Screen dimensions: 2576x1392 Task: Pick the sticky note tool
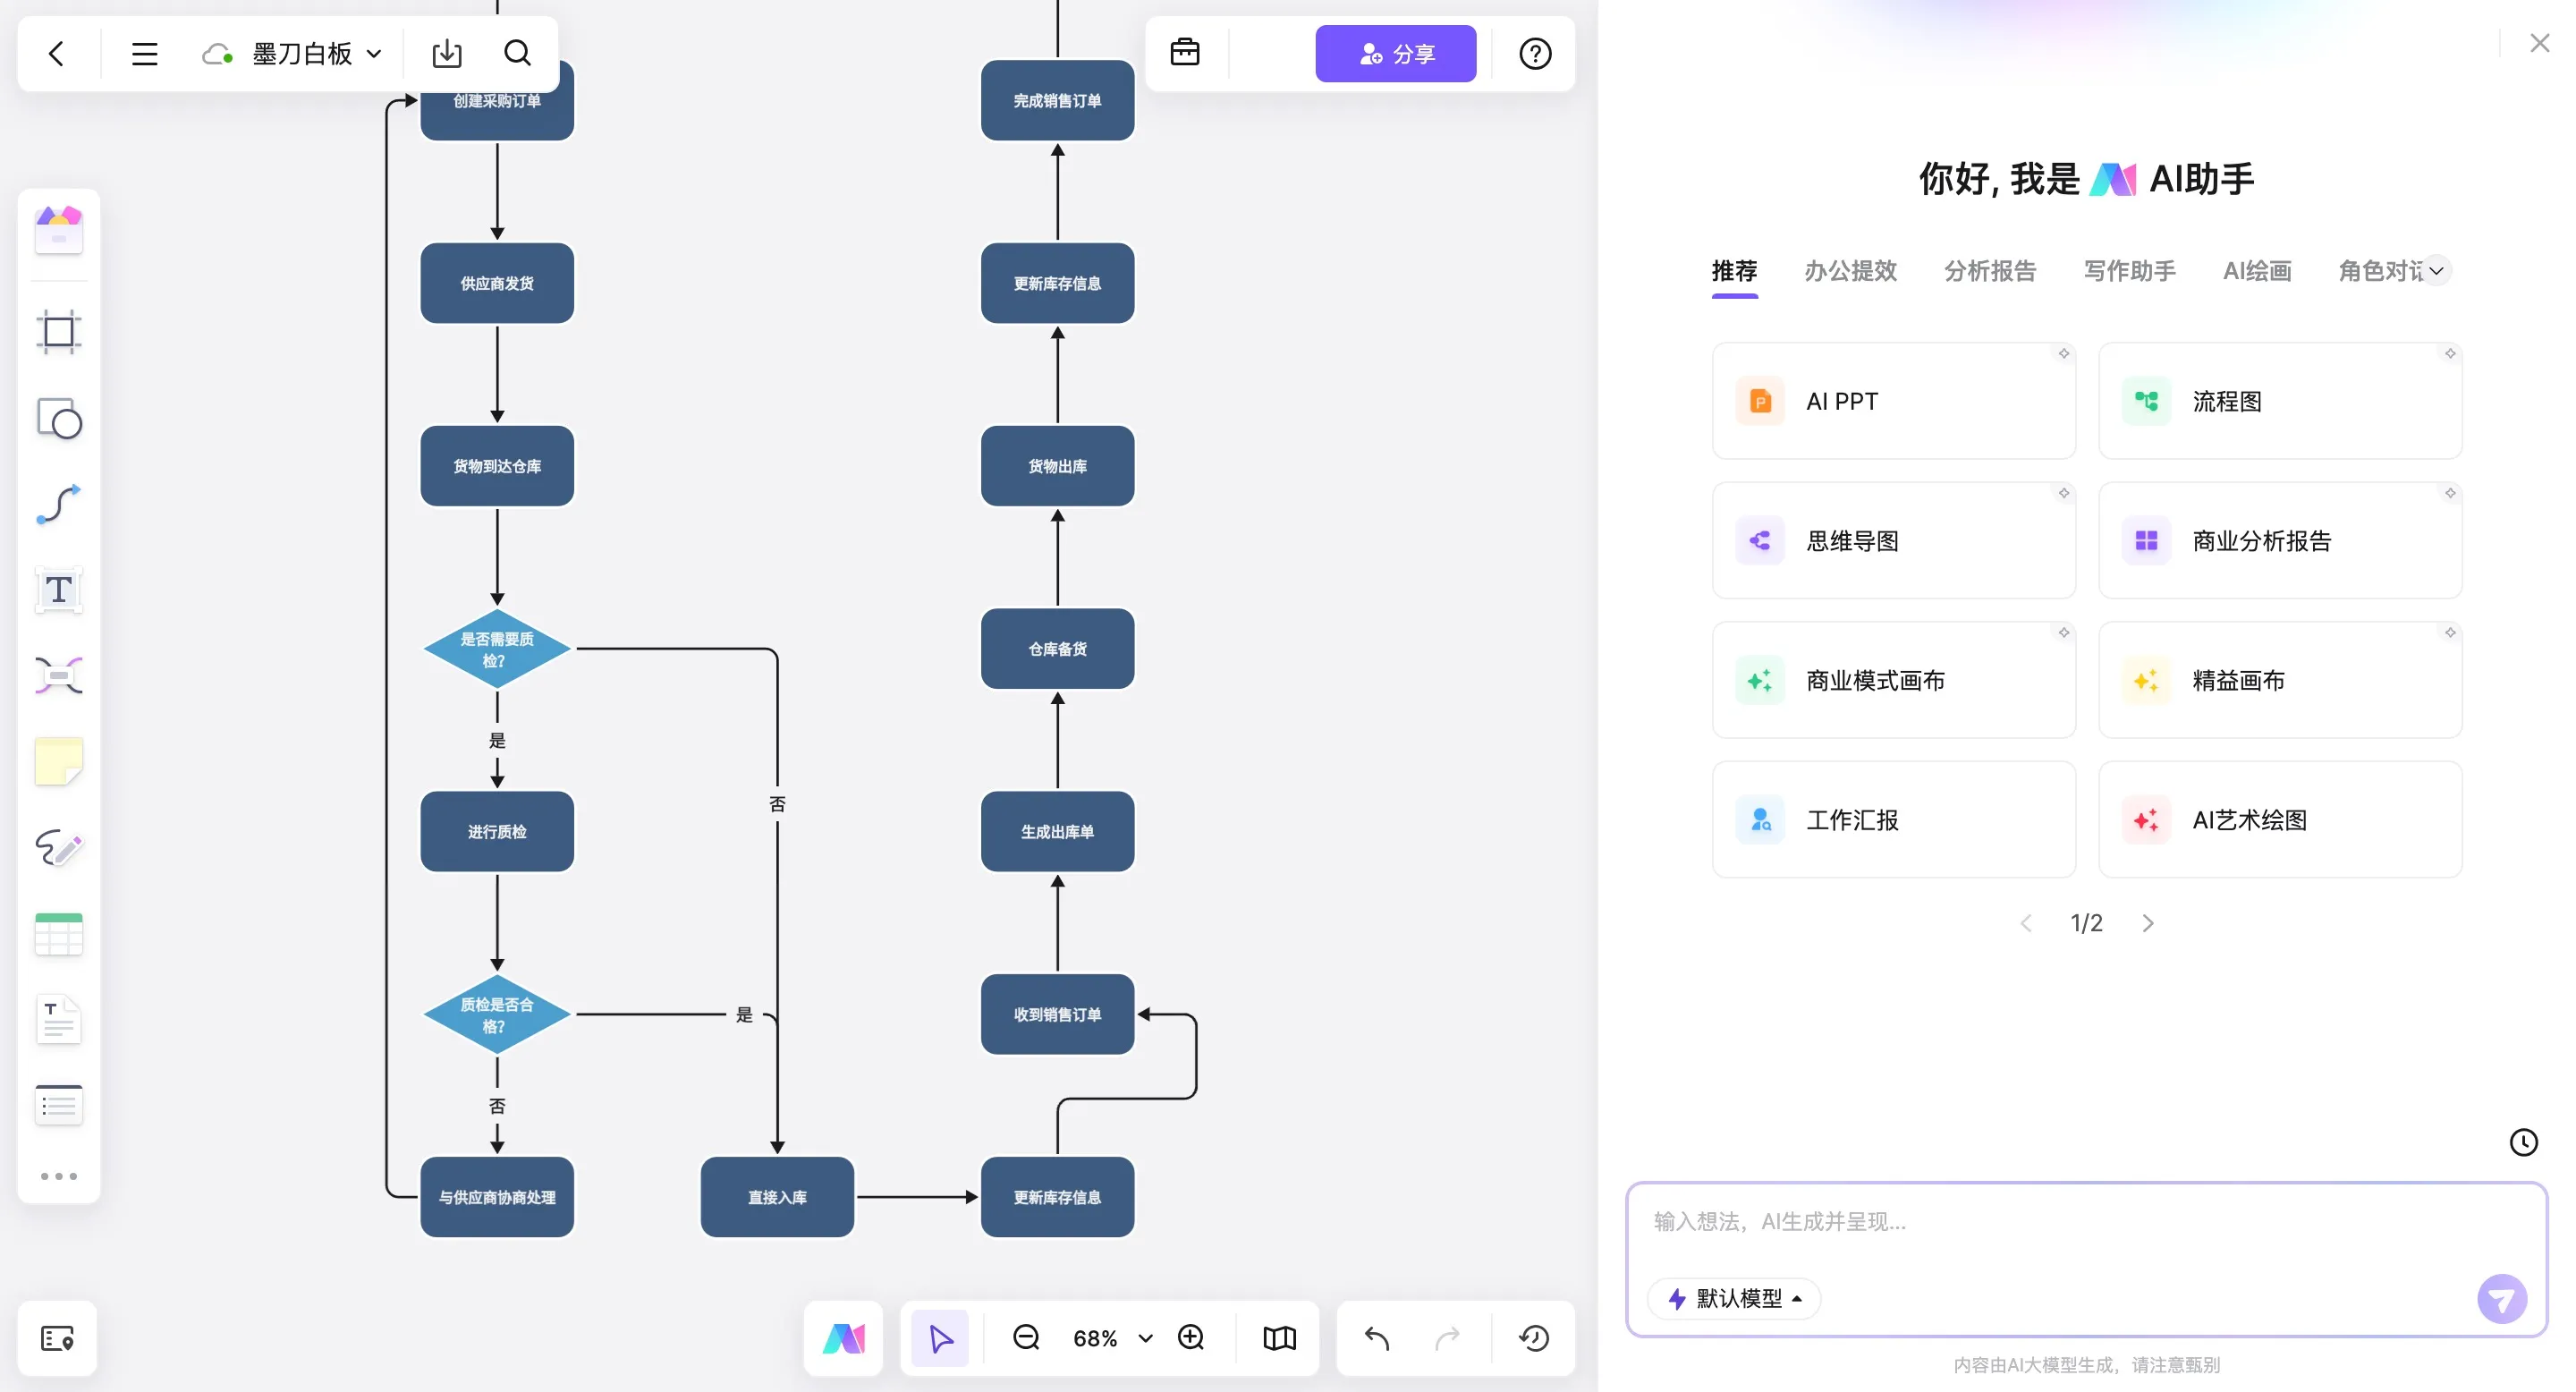point(58,762)
